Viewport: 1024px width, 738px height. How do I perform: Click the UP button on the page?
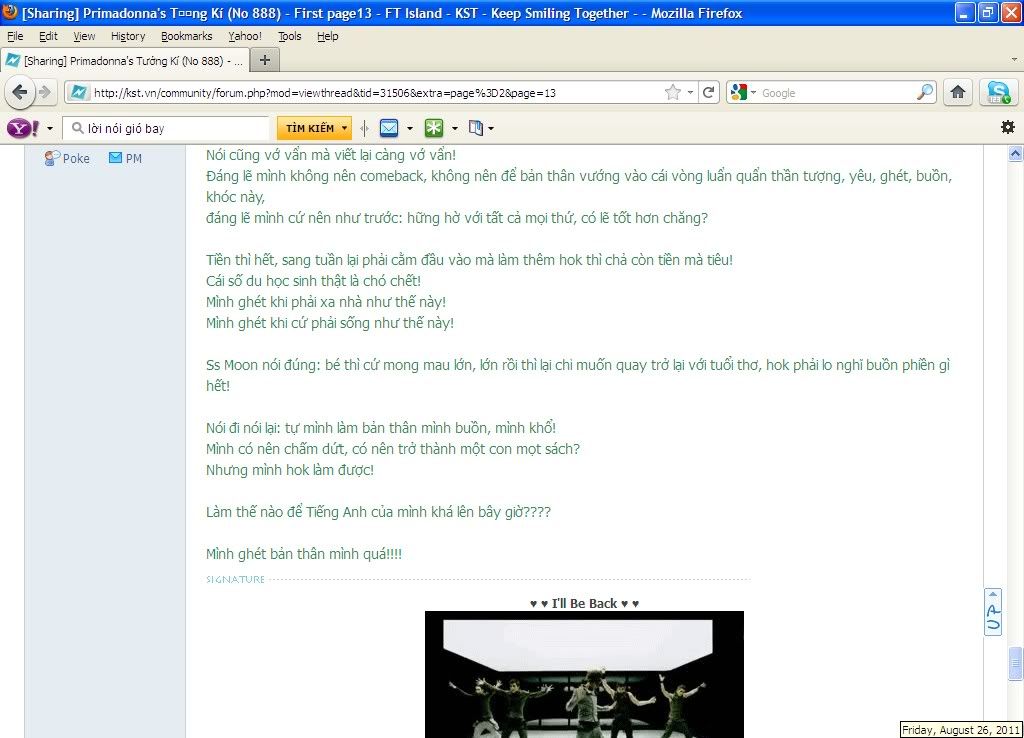pyautogui.click(x=993, y=611)
